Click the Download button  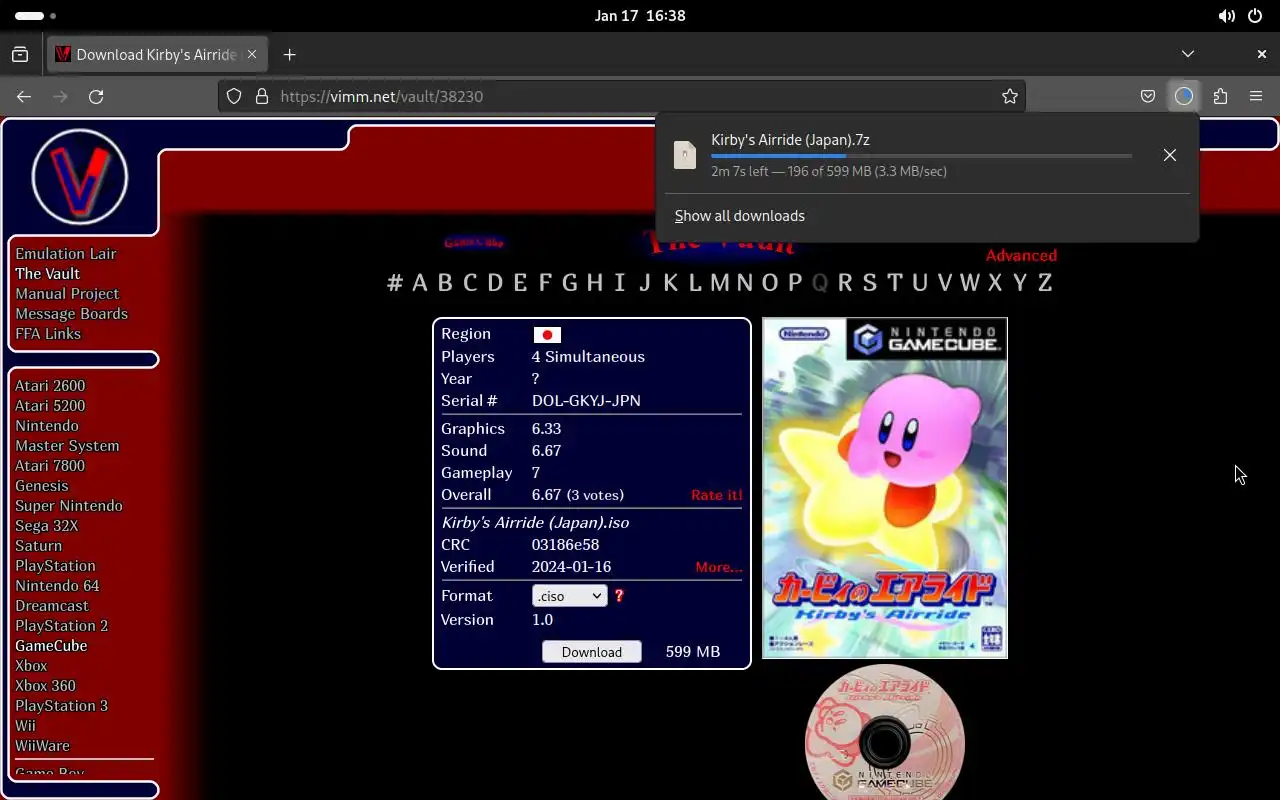click(592, 652)
